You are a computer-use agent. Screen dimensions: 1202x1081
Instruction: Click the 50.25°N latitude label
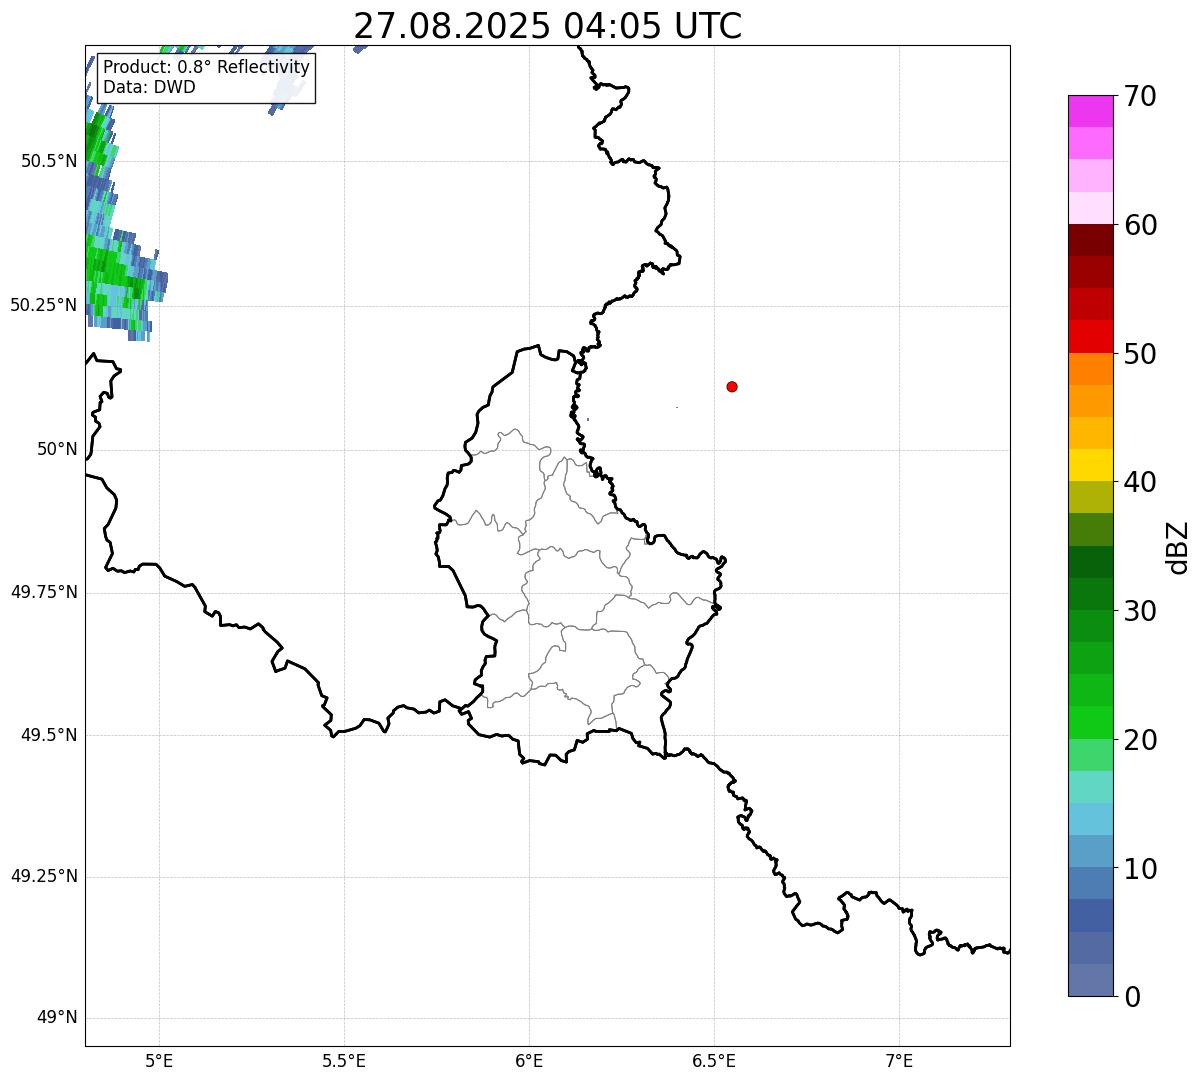pos(44,305)
